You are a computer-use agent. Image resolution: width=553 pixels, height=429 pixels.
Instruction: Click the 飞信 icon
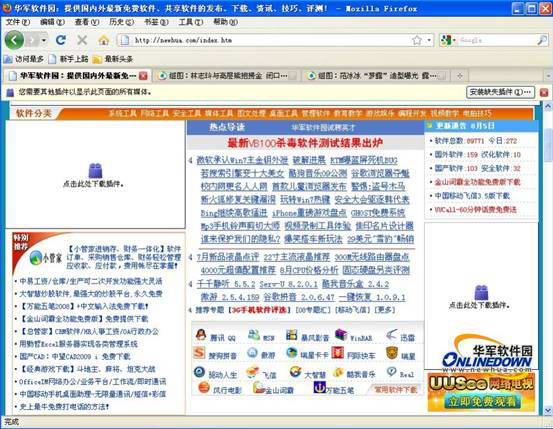[x=253, y=372]
